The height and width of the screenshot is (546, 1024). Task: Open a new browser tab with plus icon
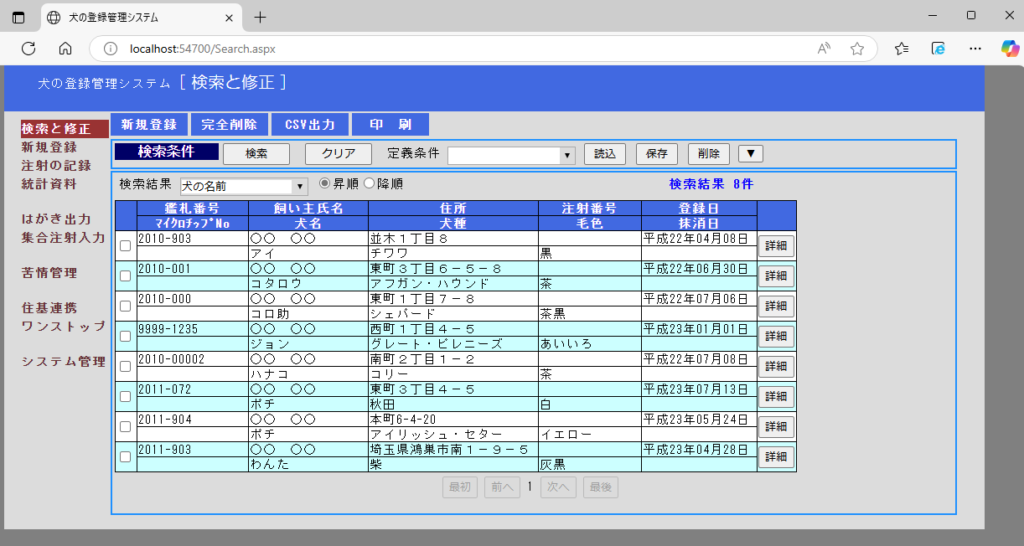[260, 16]
